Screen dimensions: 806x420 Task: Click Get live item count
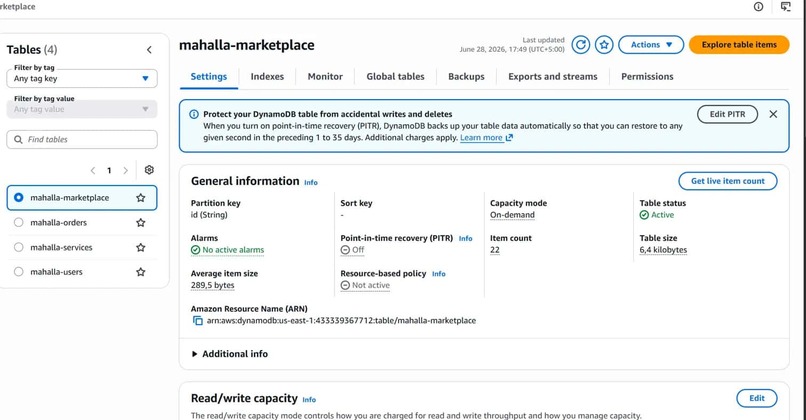[728, 181]
